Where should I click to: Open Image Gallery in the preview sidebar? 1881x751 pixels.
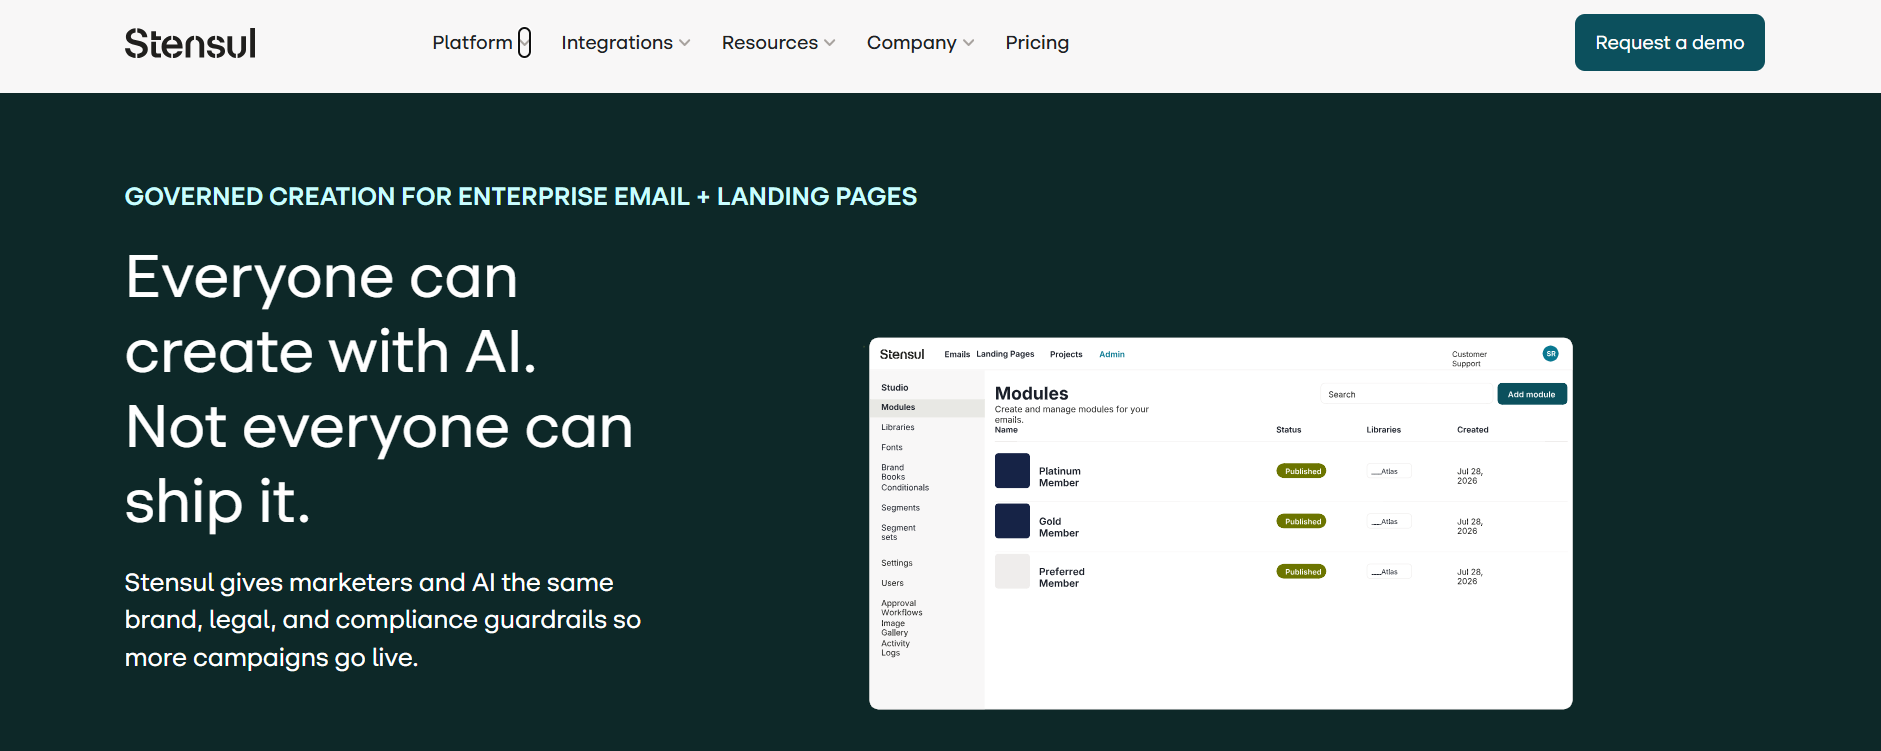pos(895,628)
